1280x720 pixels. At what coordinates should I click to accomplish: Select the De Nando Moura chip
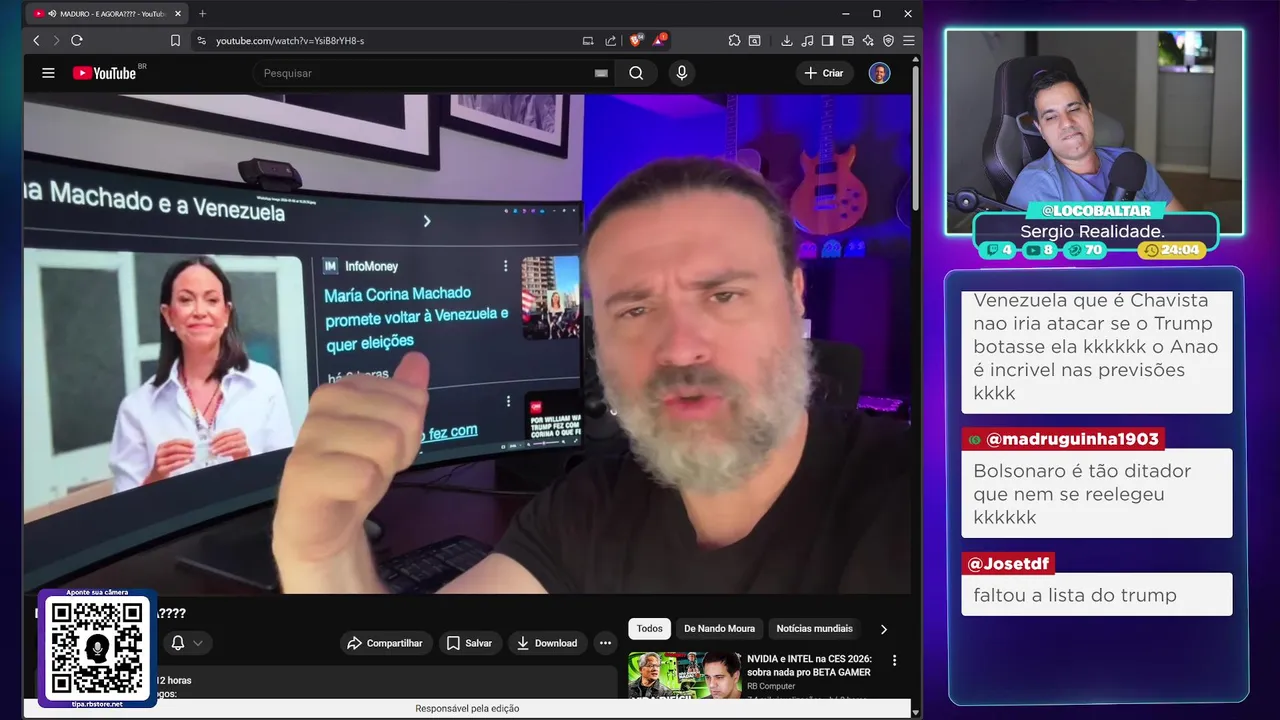[x=720, y=628]
